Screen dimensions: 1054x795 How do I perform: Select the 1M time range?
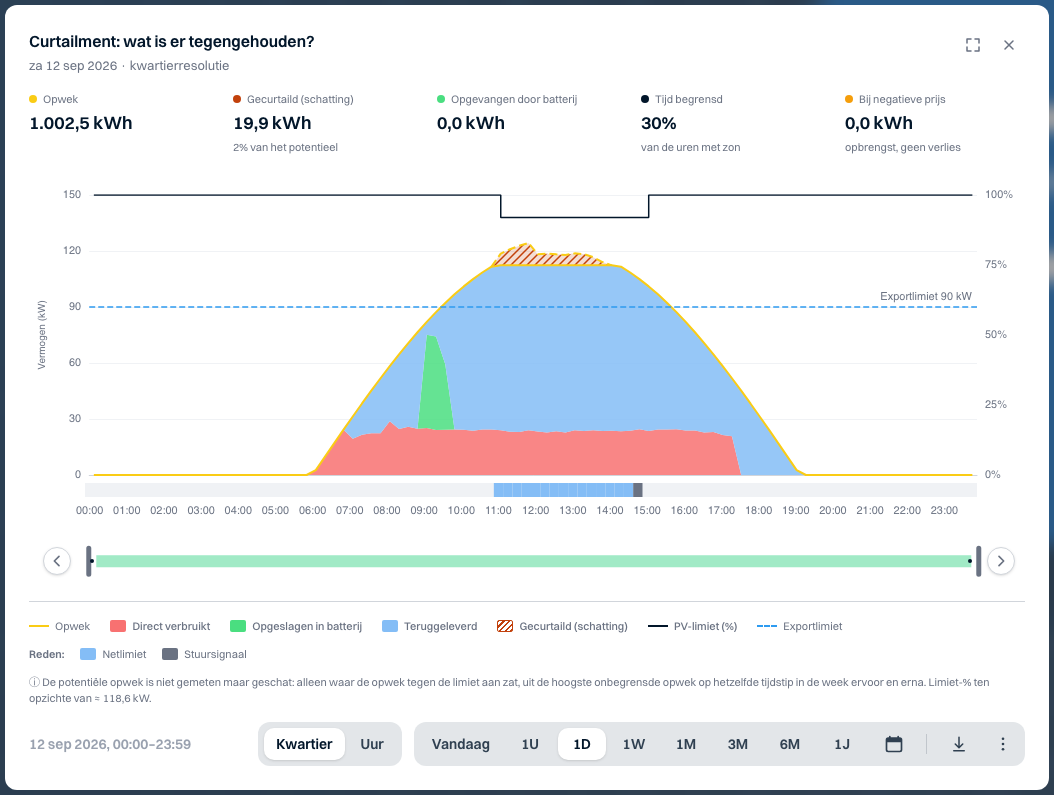coord(686,744)
